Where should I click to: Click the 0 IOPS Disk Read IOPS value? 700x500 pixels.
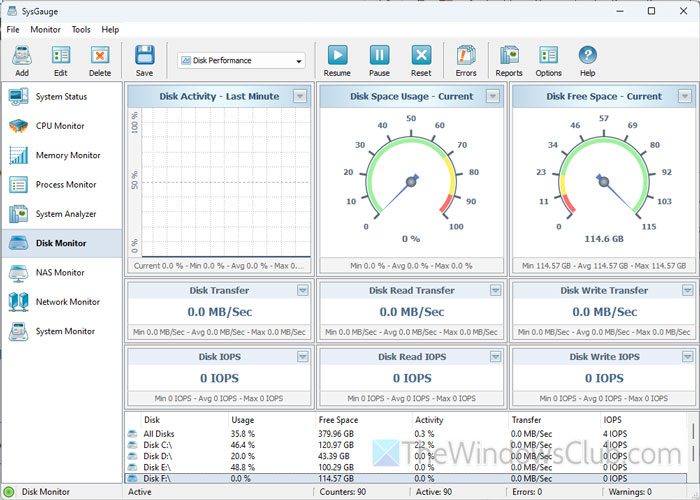[x=412, y=379]
